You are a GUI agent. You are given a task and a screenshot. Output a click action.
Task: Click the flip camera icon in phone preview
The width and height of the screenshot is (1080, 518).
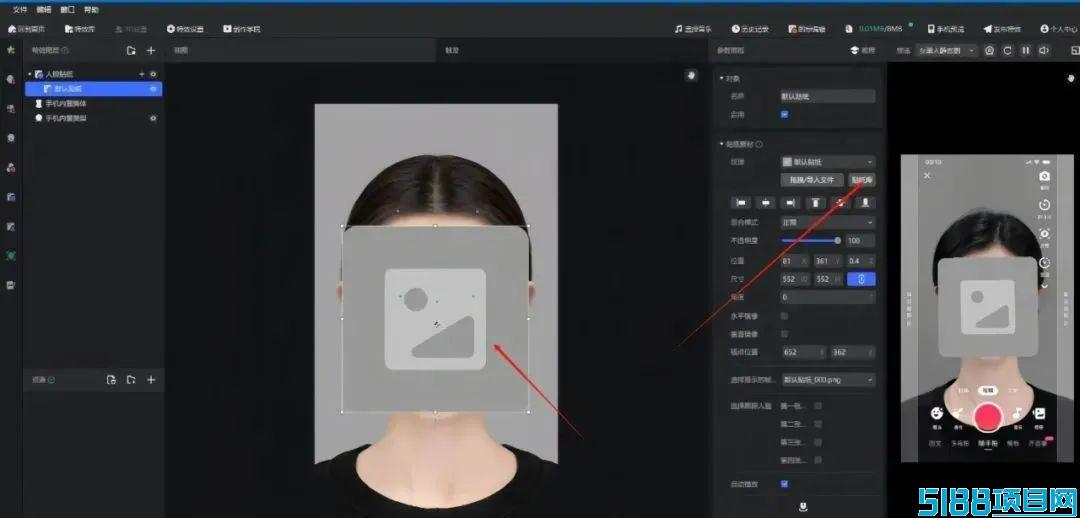point(1044,177)
